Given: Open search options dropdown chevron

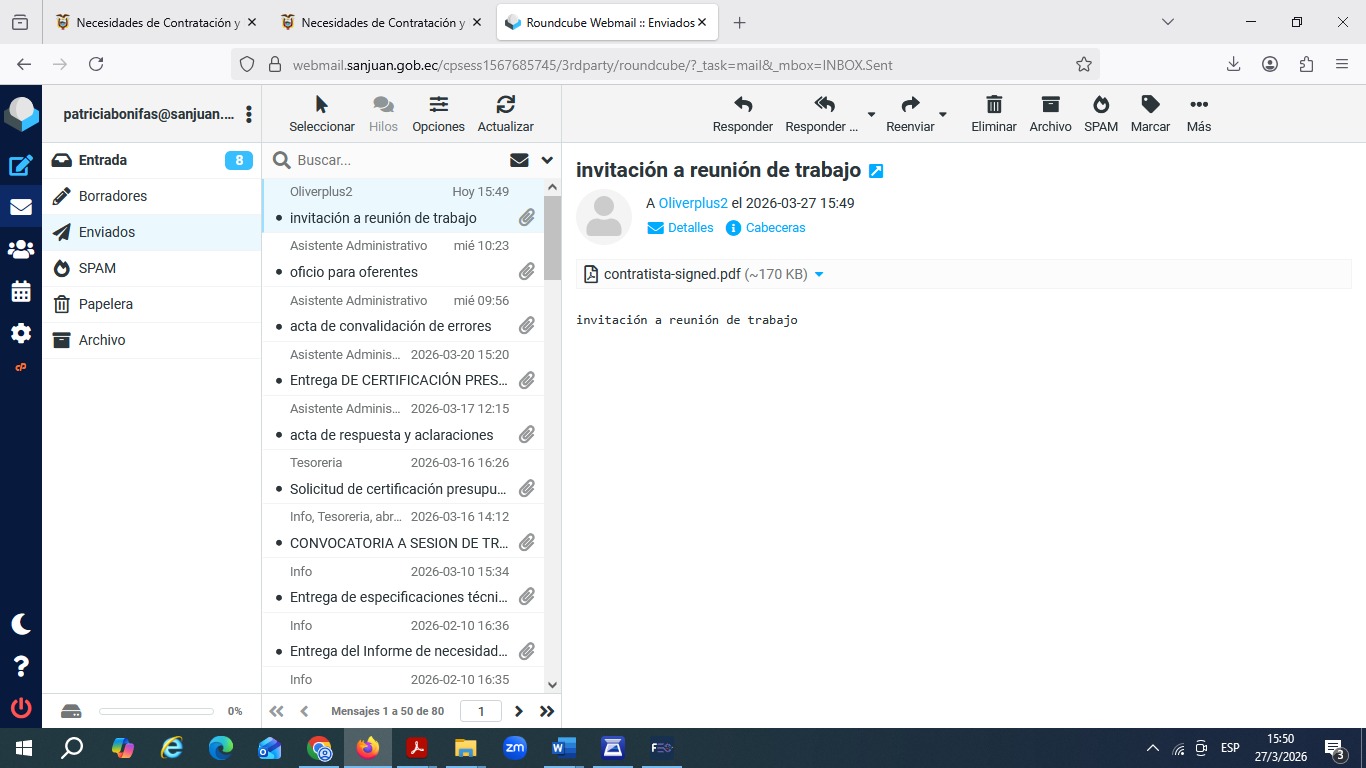Looking at the screenshot, I should pos(547,160).
